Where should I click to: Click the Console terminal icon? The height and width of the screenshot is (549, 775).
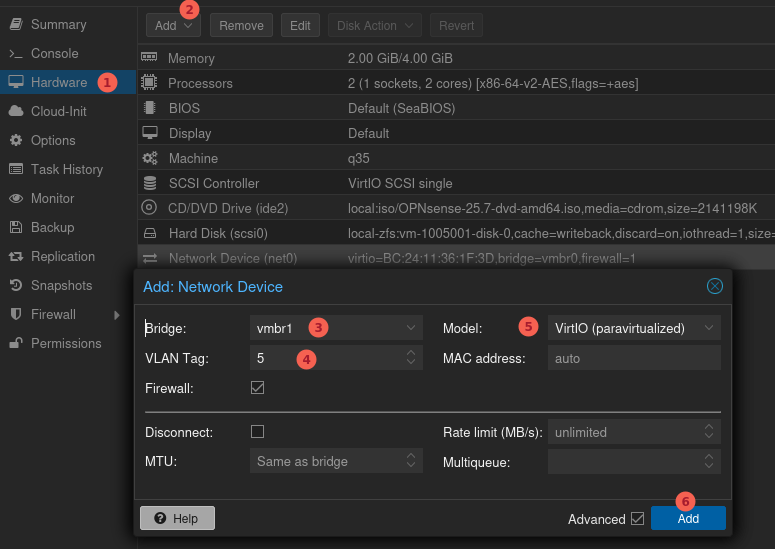tap(15, 53)
